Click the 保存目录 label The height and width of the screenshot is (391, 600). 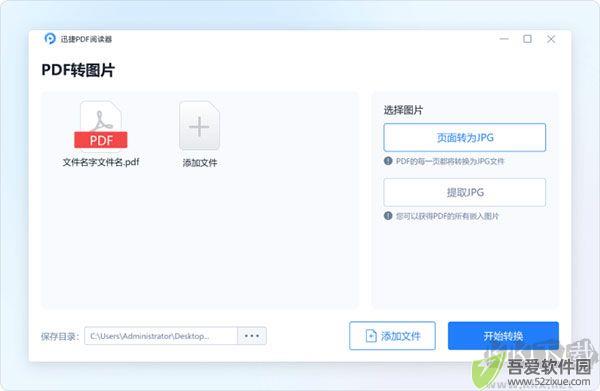(60, 336)
